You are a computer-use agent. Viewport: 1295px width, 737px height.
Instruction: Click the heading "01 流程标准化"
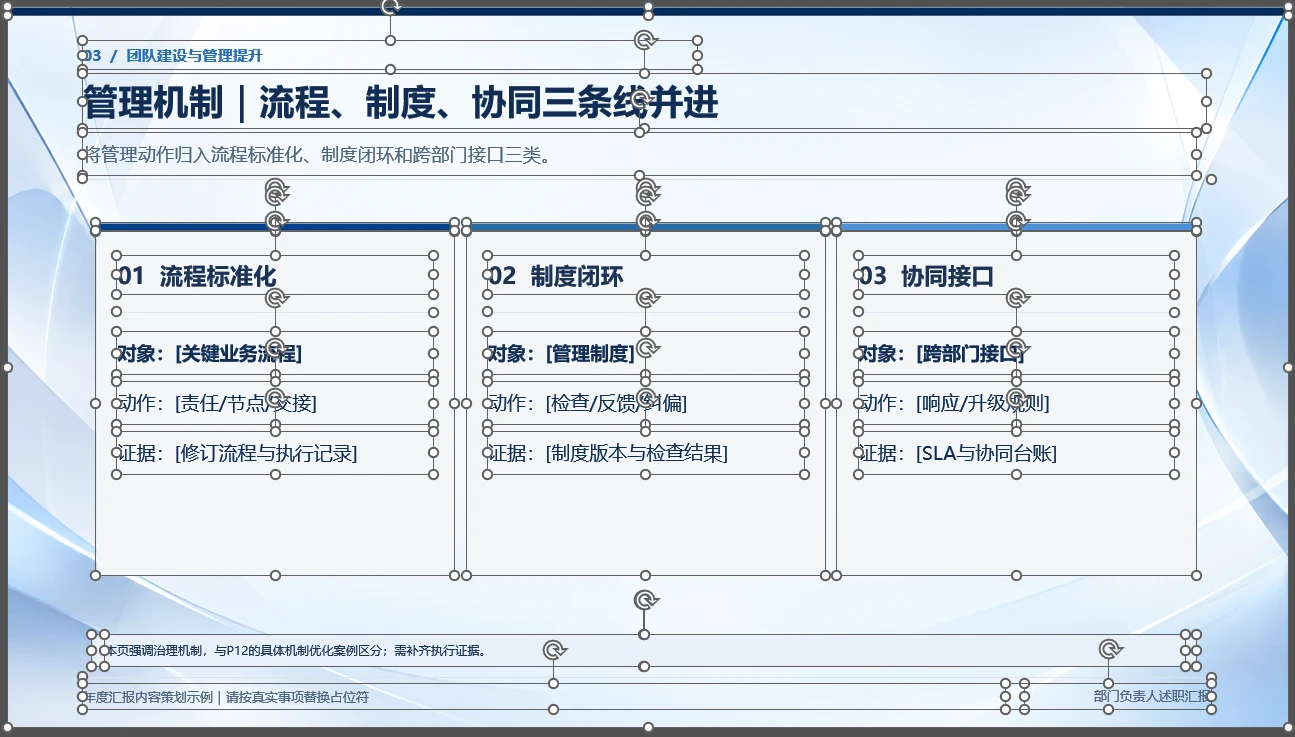click(197, 276)
